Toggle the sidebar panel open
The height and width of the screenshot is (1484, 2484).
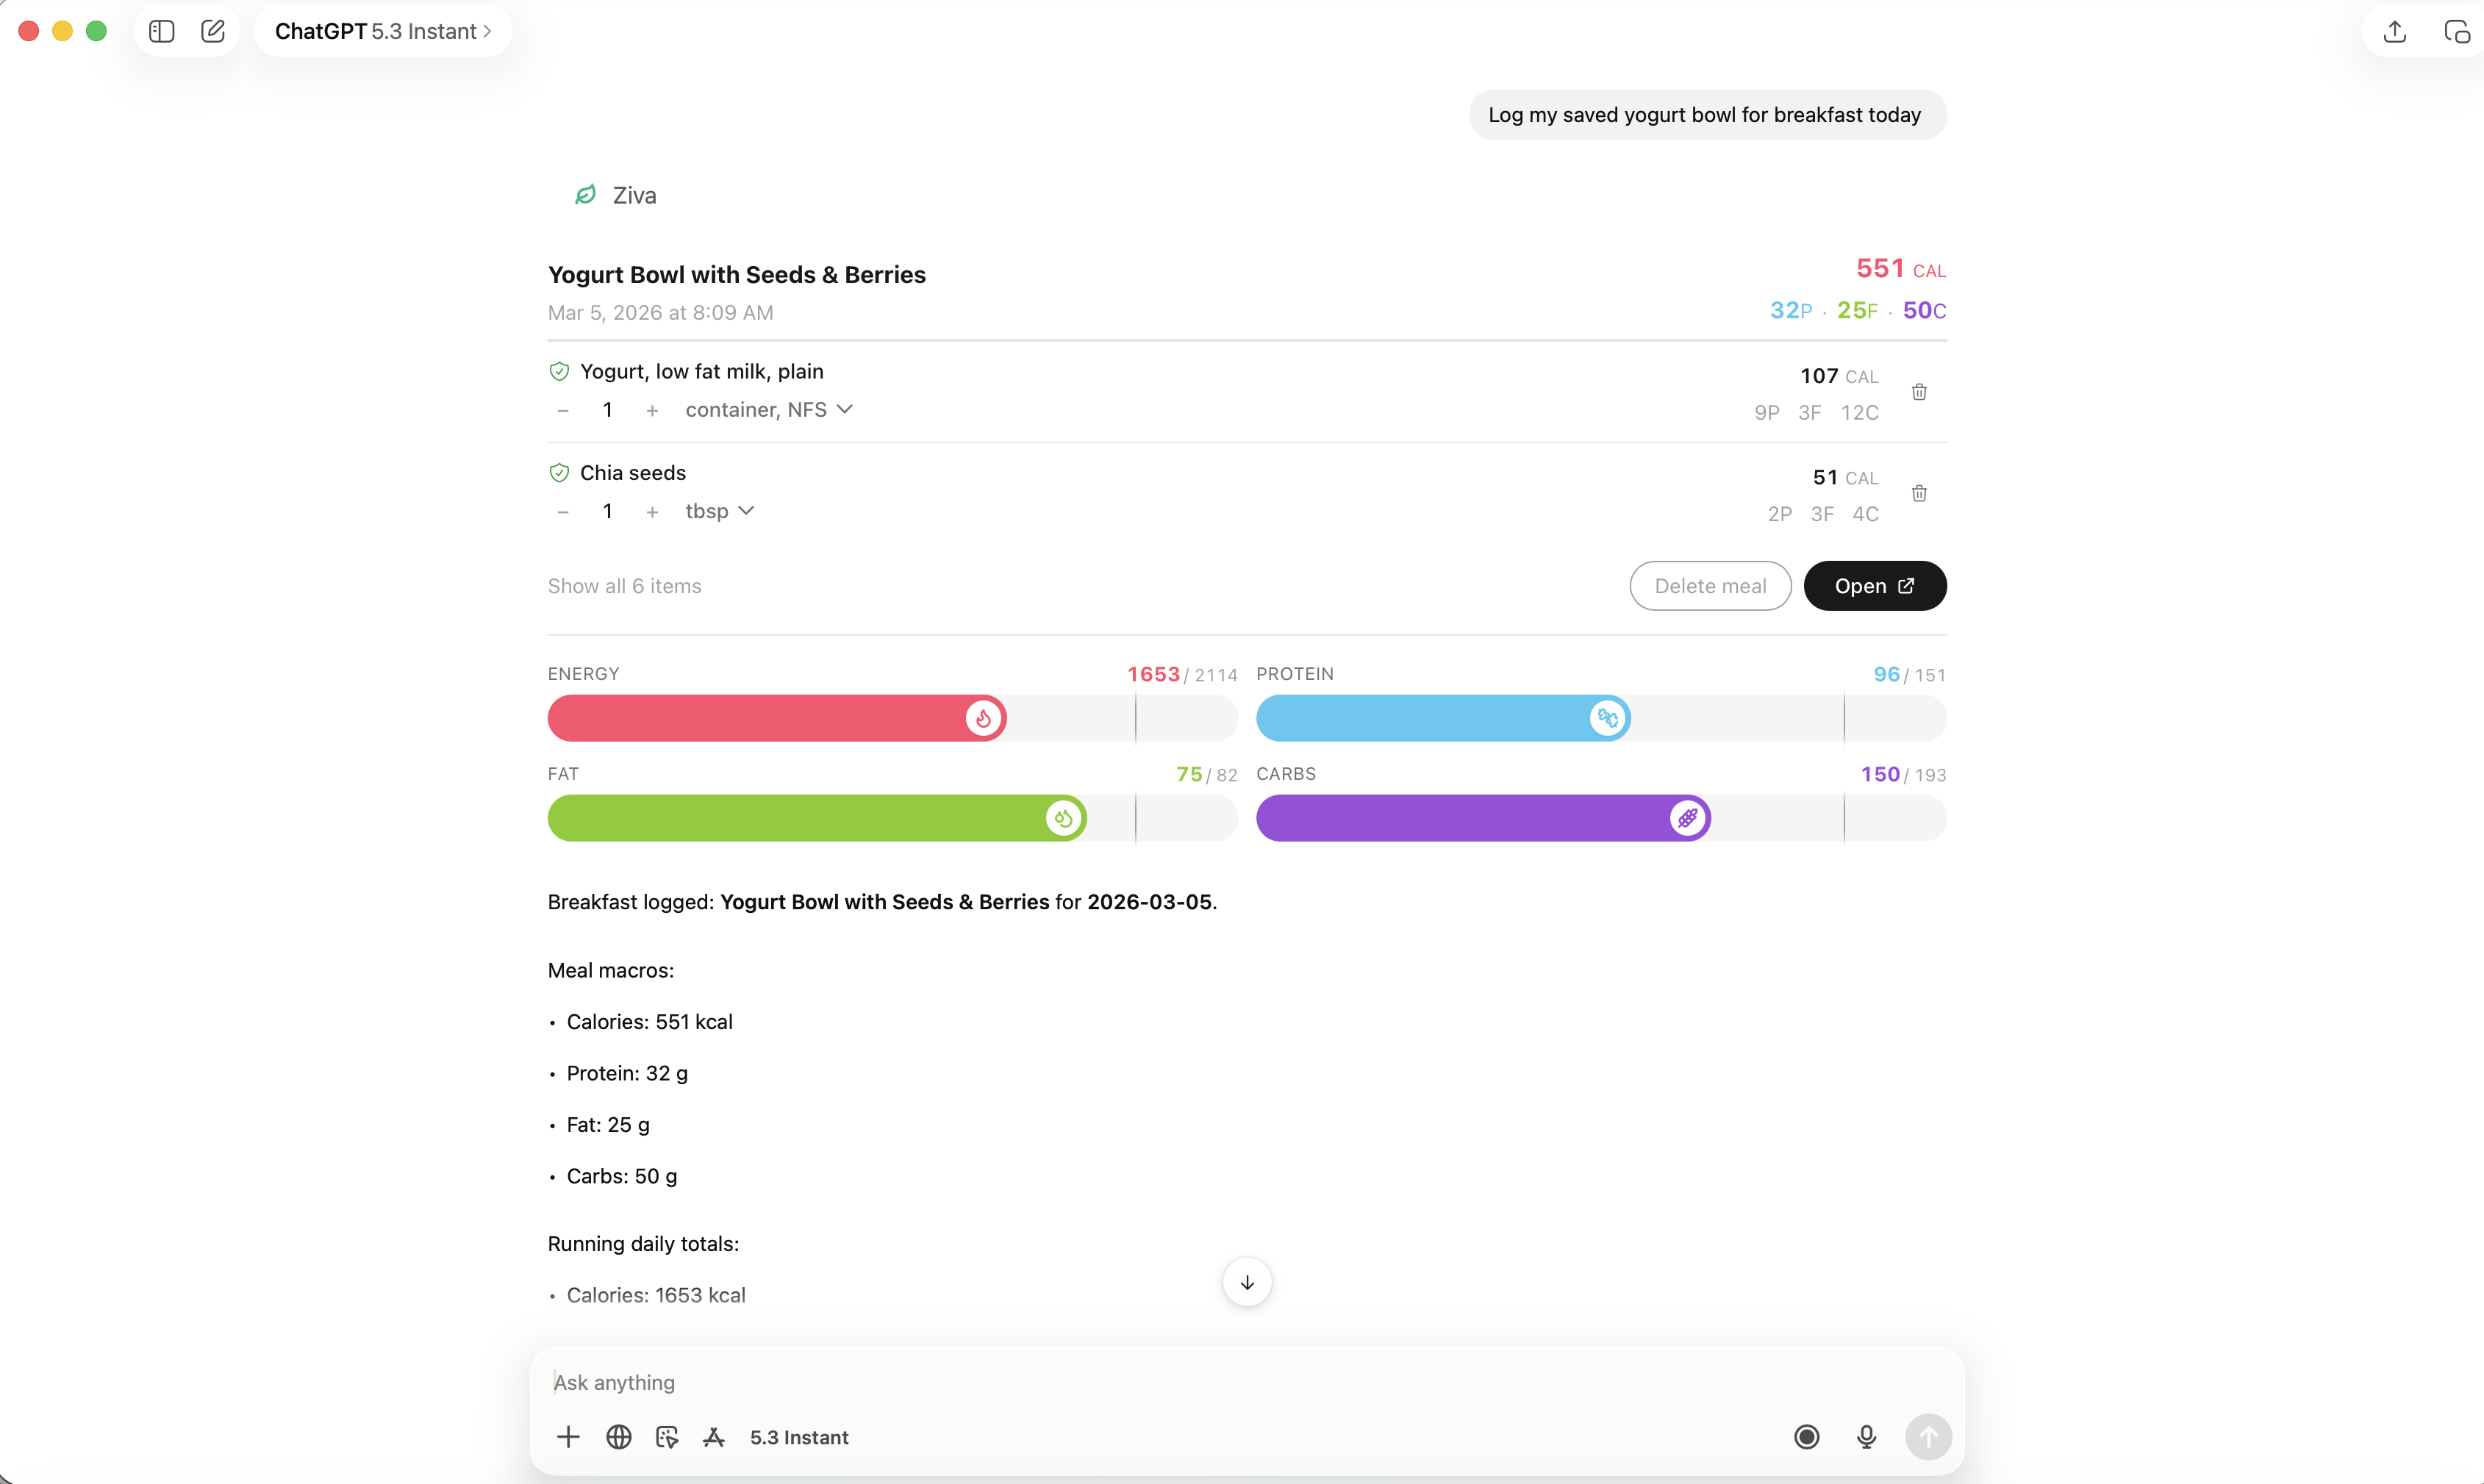[x=160, y=31]
